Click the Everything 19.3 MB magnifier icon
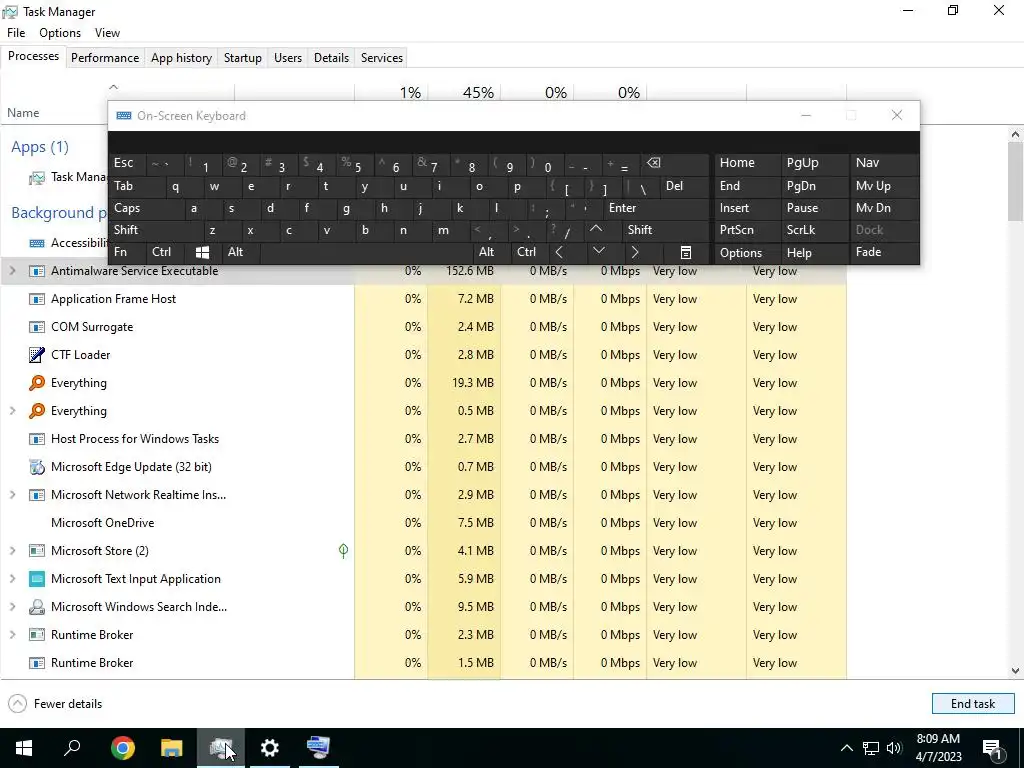The width and height of the screenshot is (1024, 768). pos(37,383)
